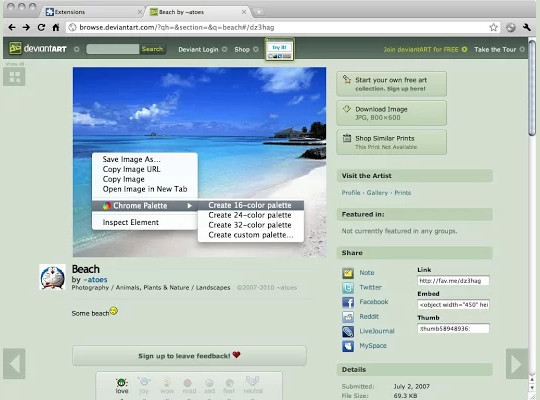Screen dimensions: 540x400
Task: Open the -atoes artist link
Action: 95,280
